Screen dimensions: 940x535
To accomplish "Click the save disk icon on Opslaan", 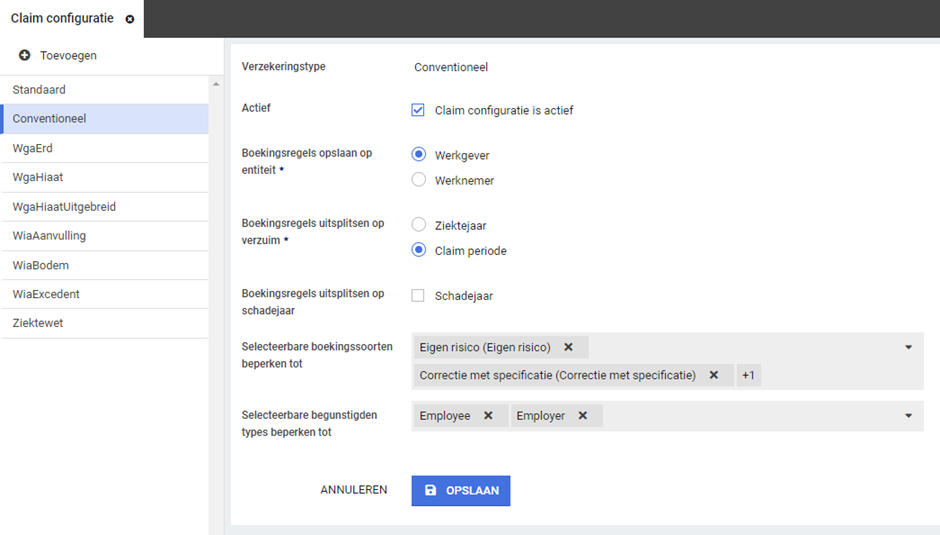I will pos(431,491).
